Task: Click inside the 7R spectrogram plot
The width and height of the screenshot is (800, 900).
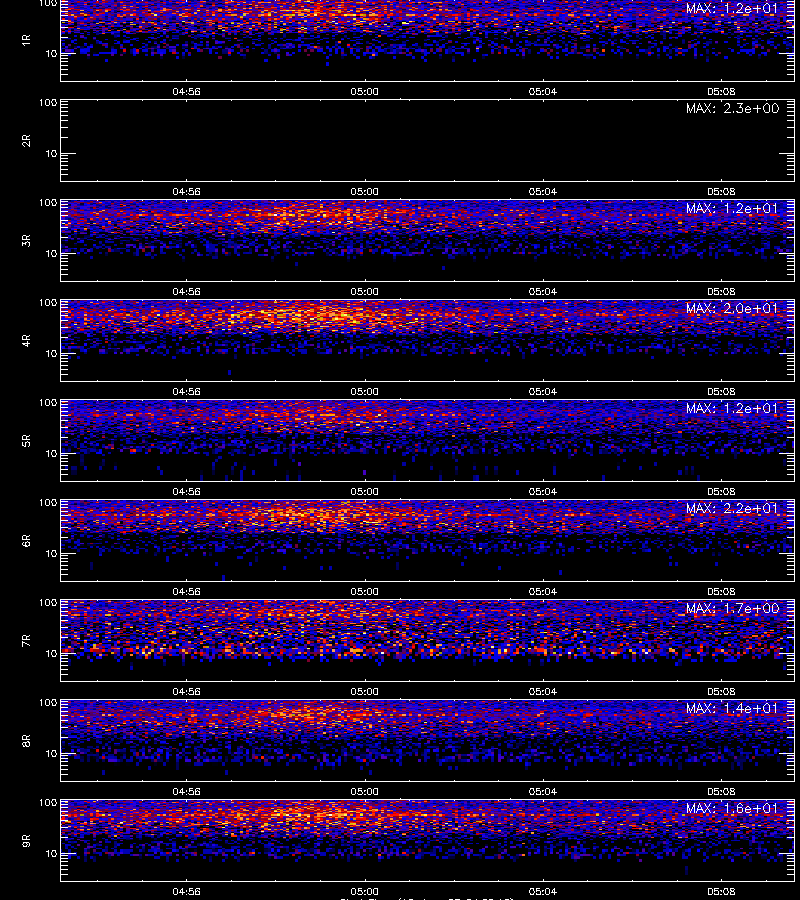Action: pos(428,641)
